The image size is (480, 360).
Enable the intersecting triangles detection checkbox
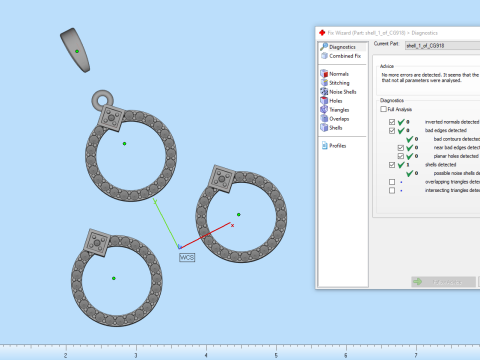pyautogui.click(x=392, y=190)
